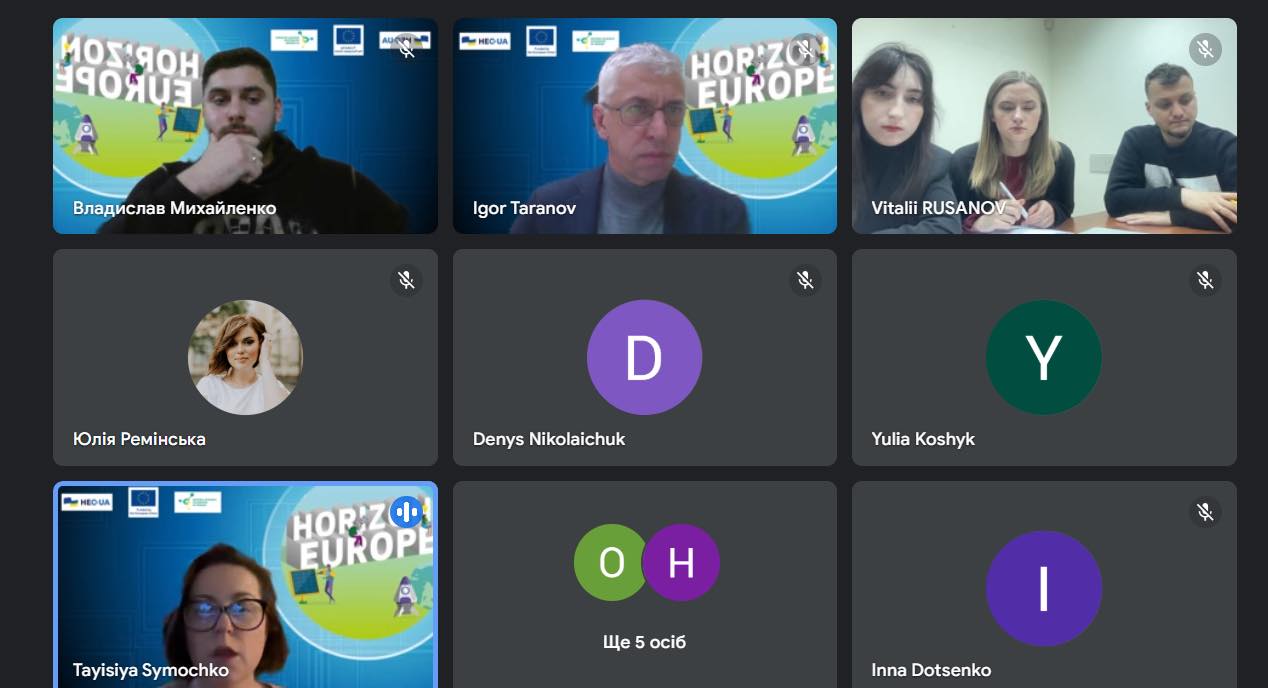Click the name label "Yulia Koshyk"
The image size is (1268, 688).
pos(923,439)
